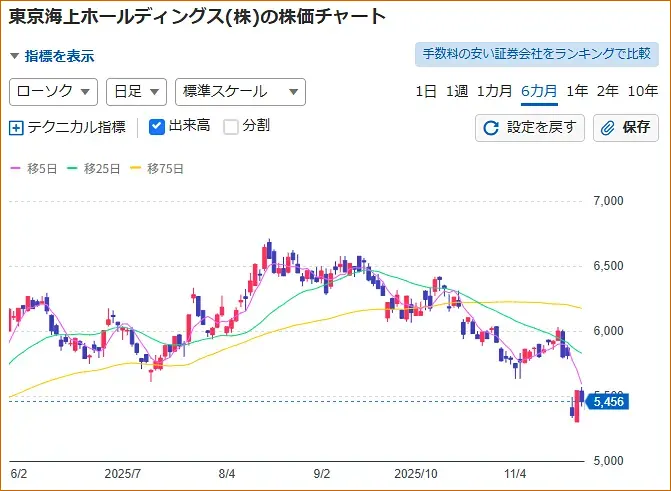This screenshot has height=491, width=671.
Task: Select the 6カ月 period tab
Action: 539,91
